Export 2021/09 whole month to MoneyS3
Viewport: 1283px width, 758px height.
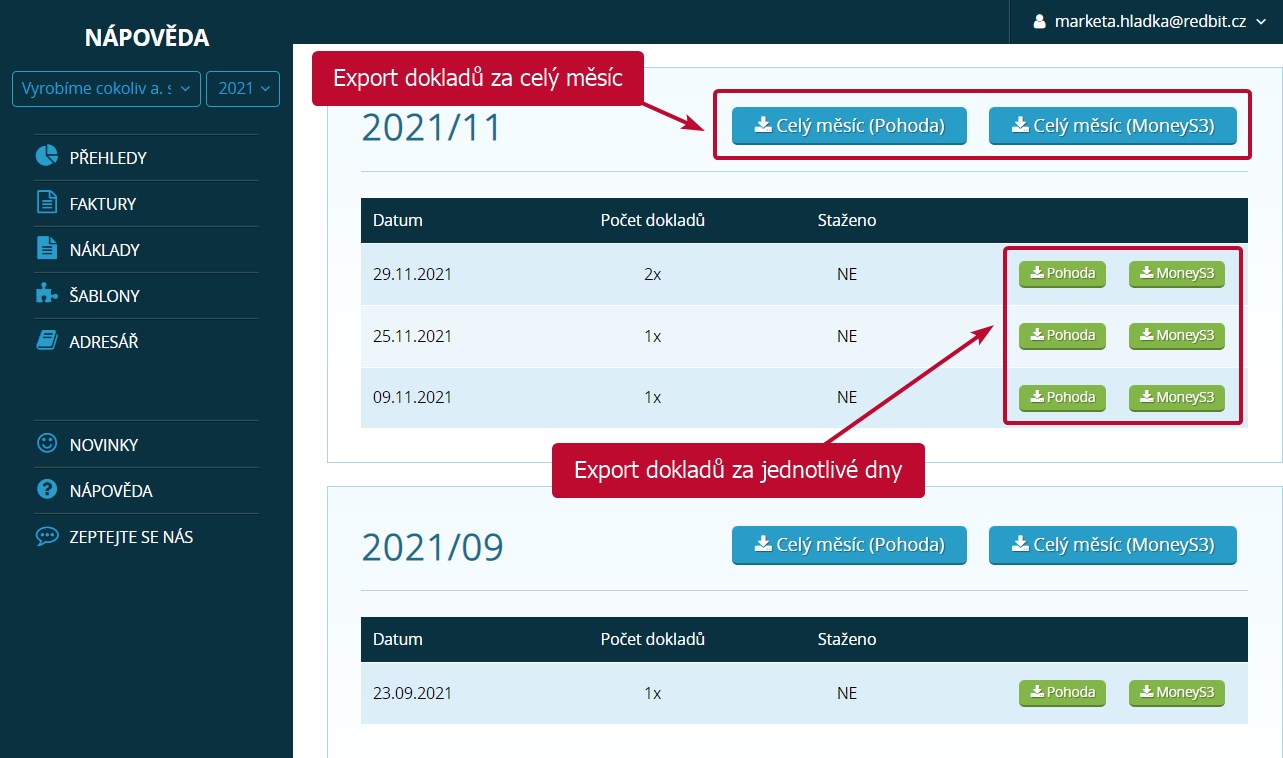pos(1113,545)
